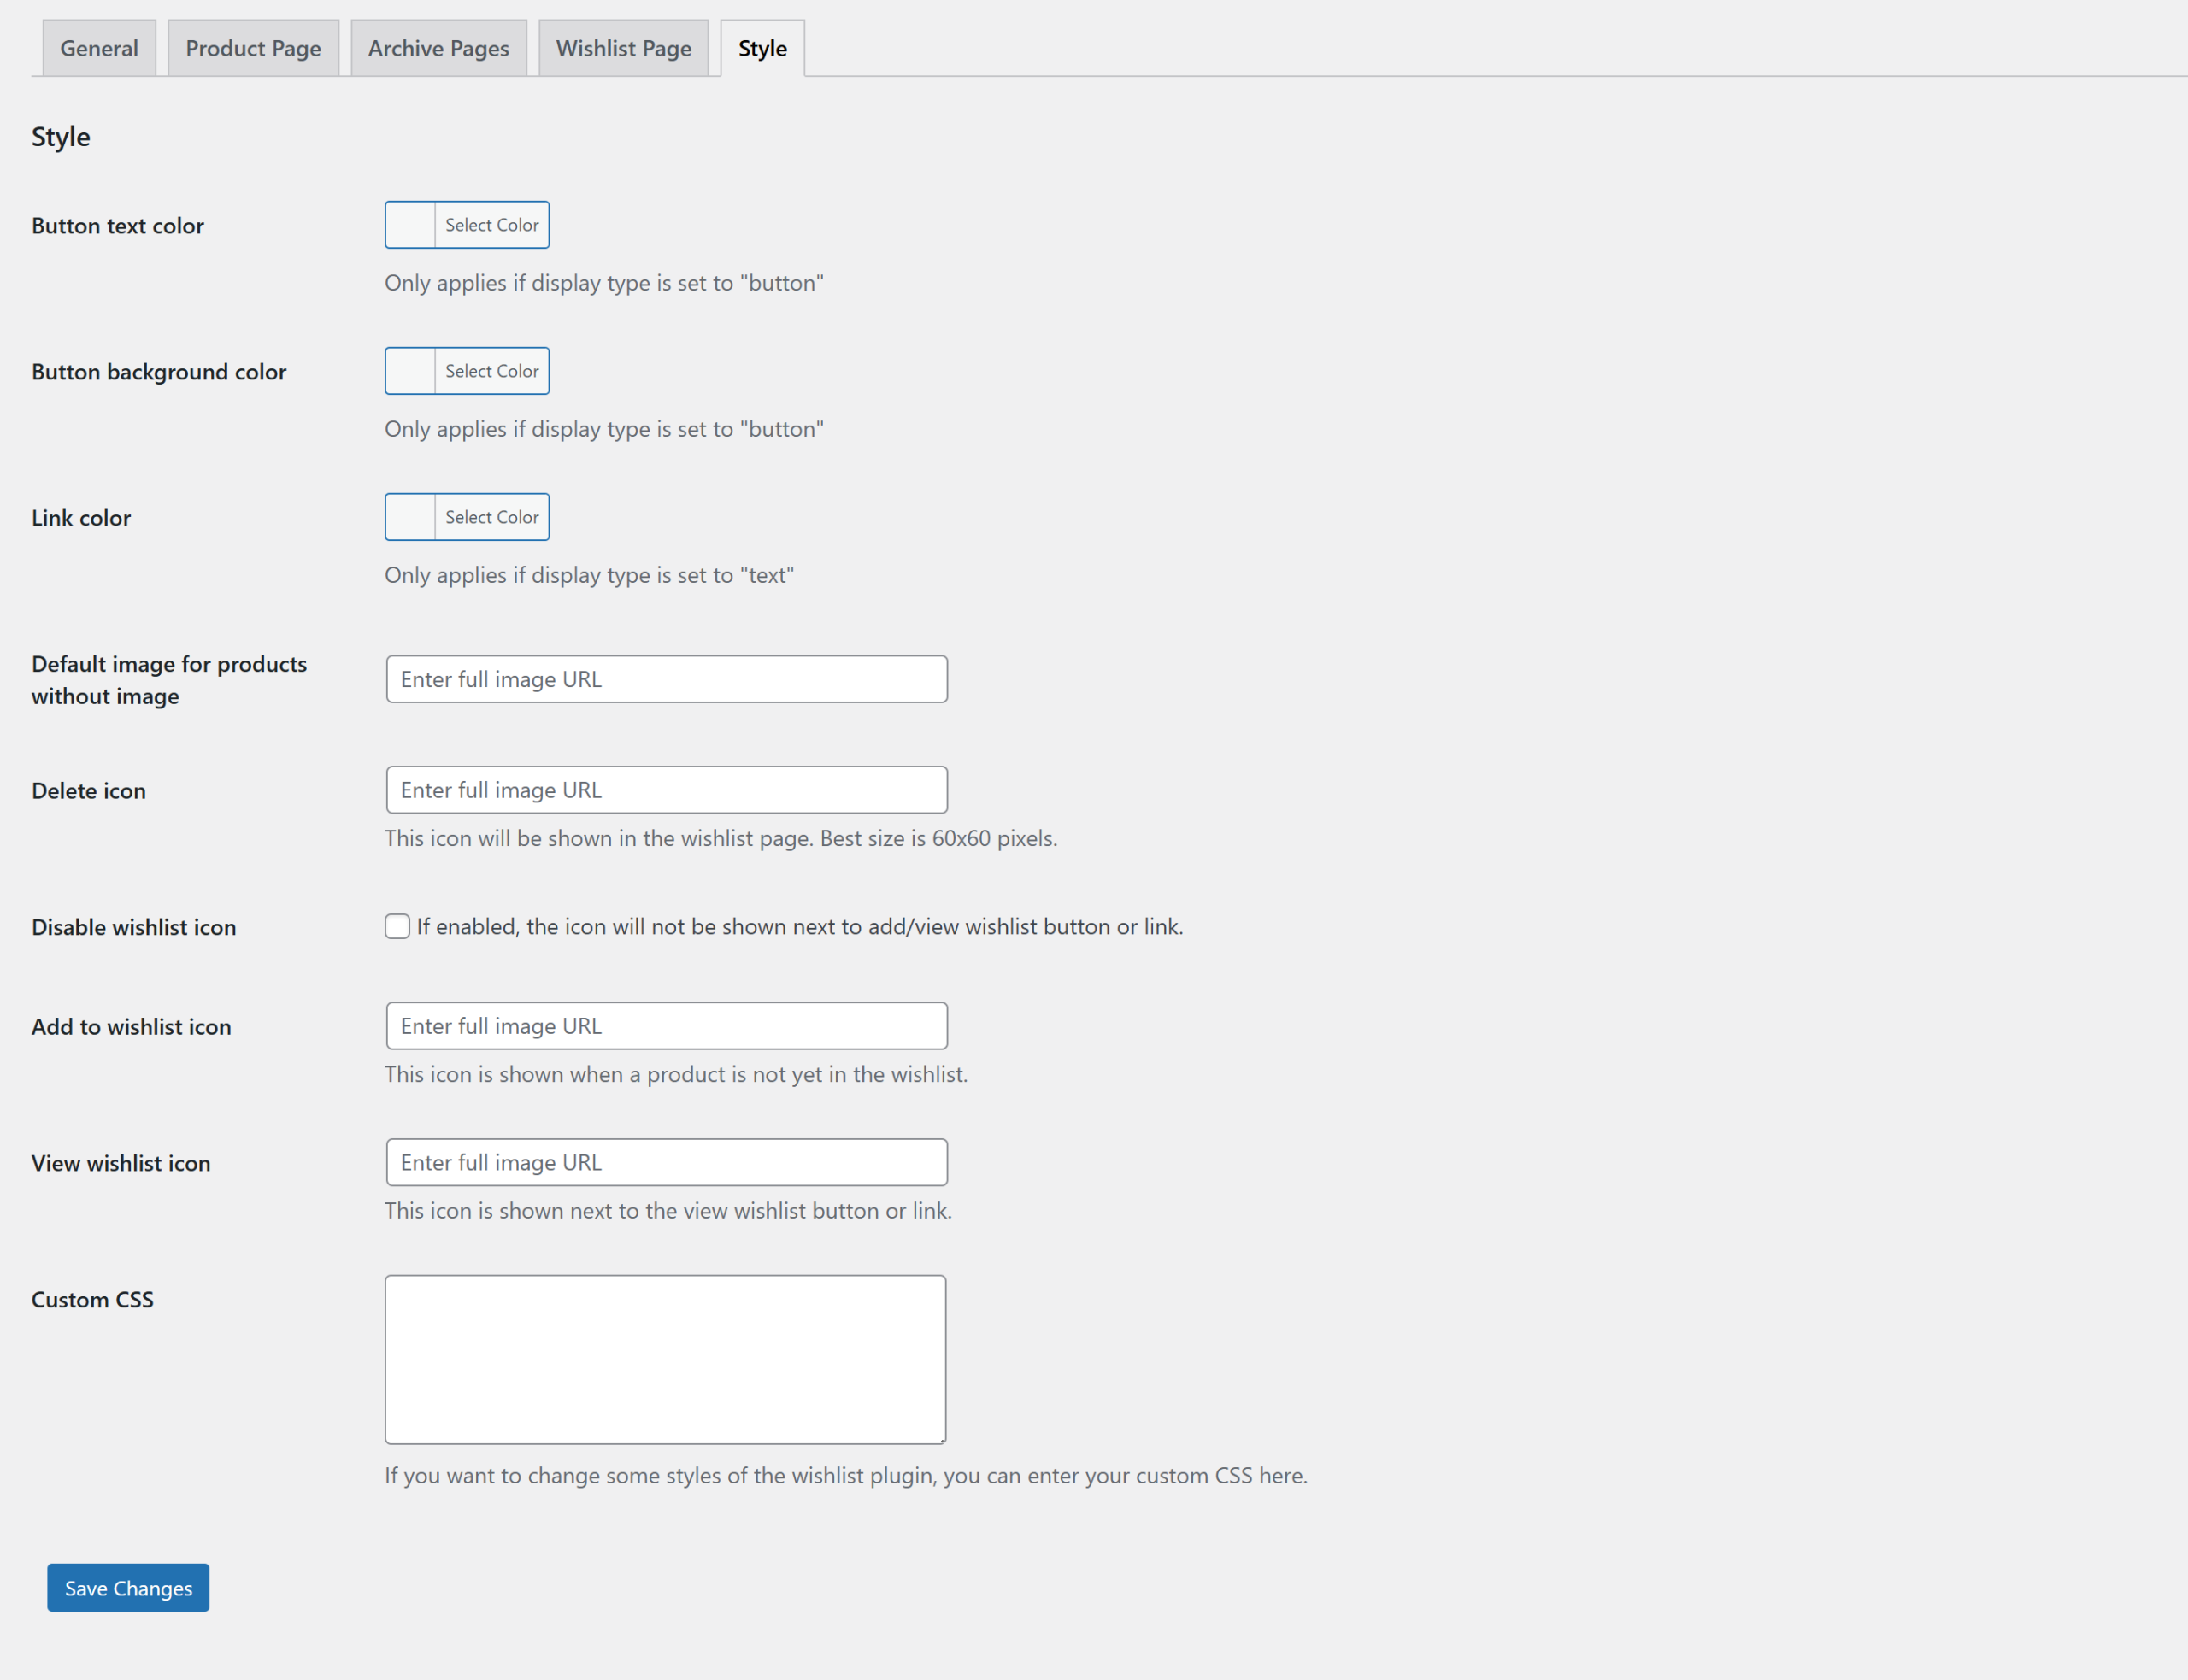Click the View wishlist icon URL field

[666, 1162]
